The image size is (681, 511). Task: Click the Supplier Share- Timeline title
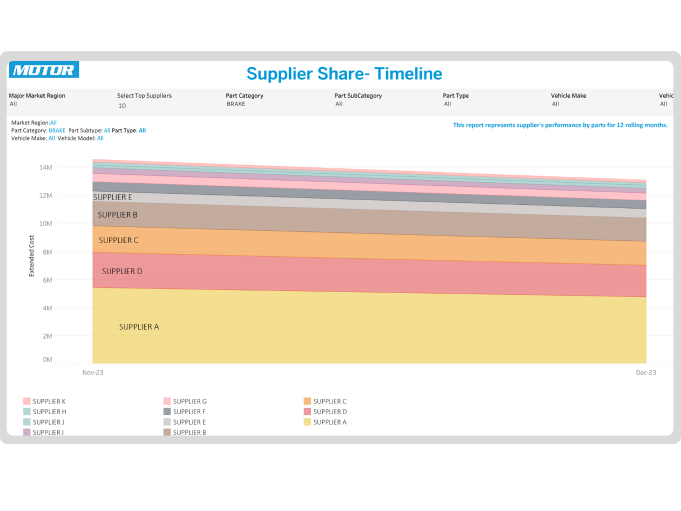[344, 74]
